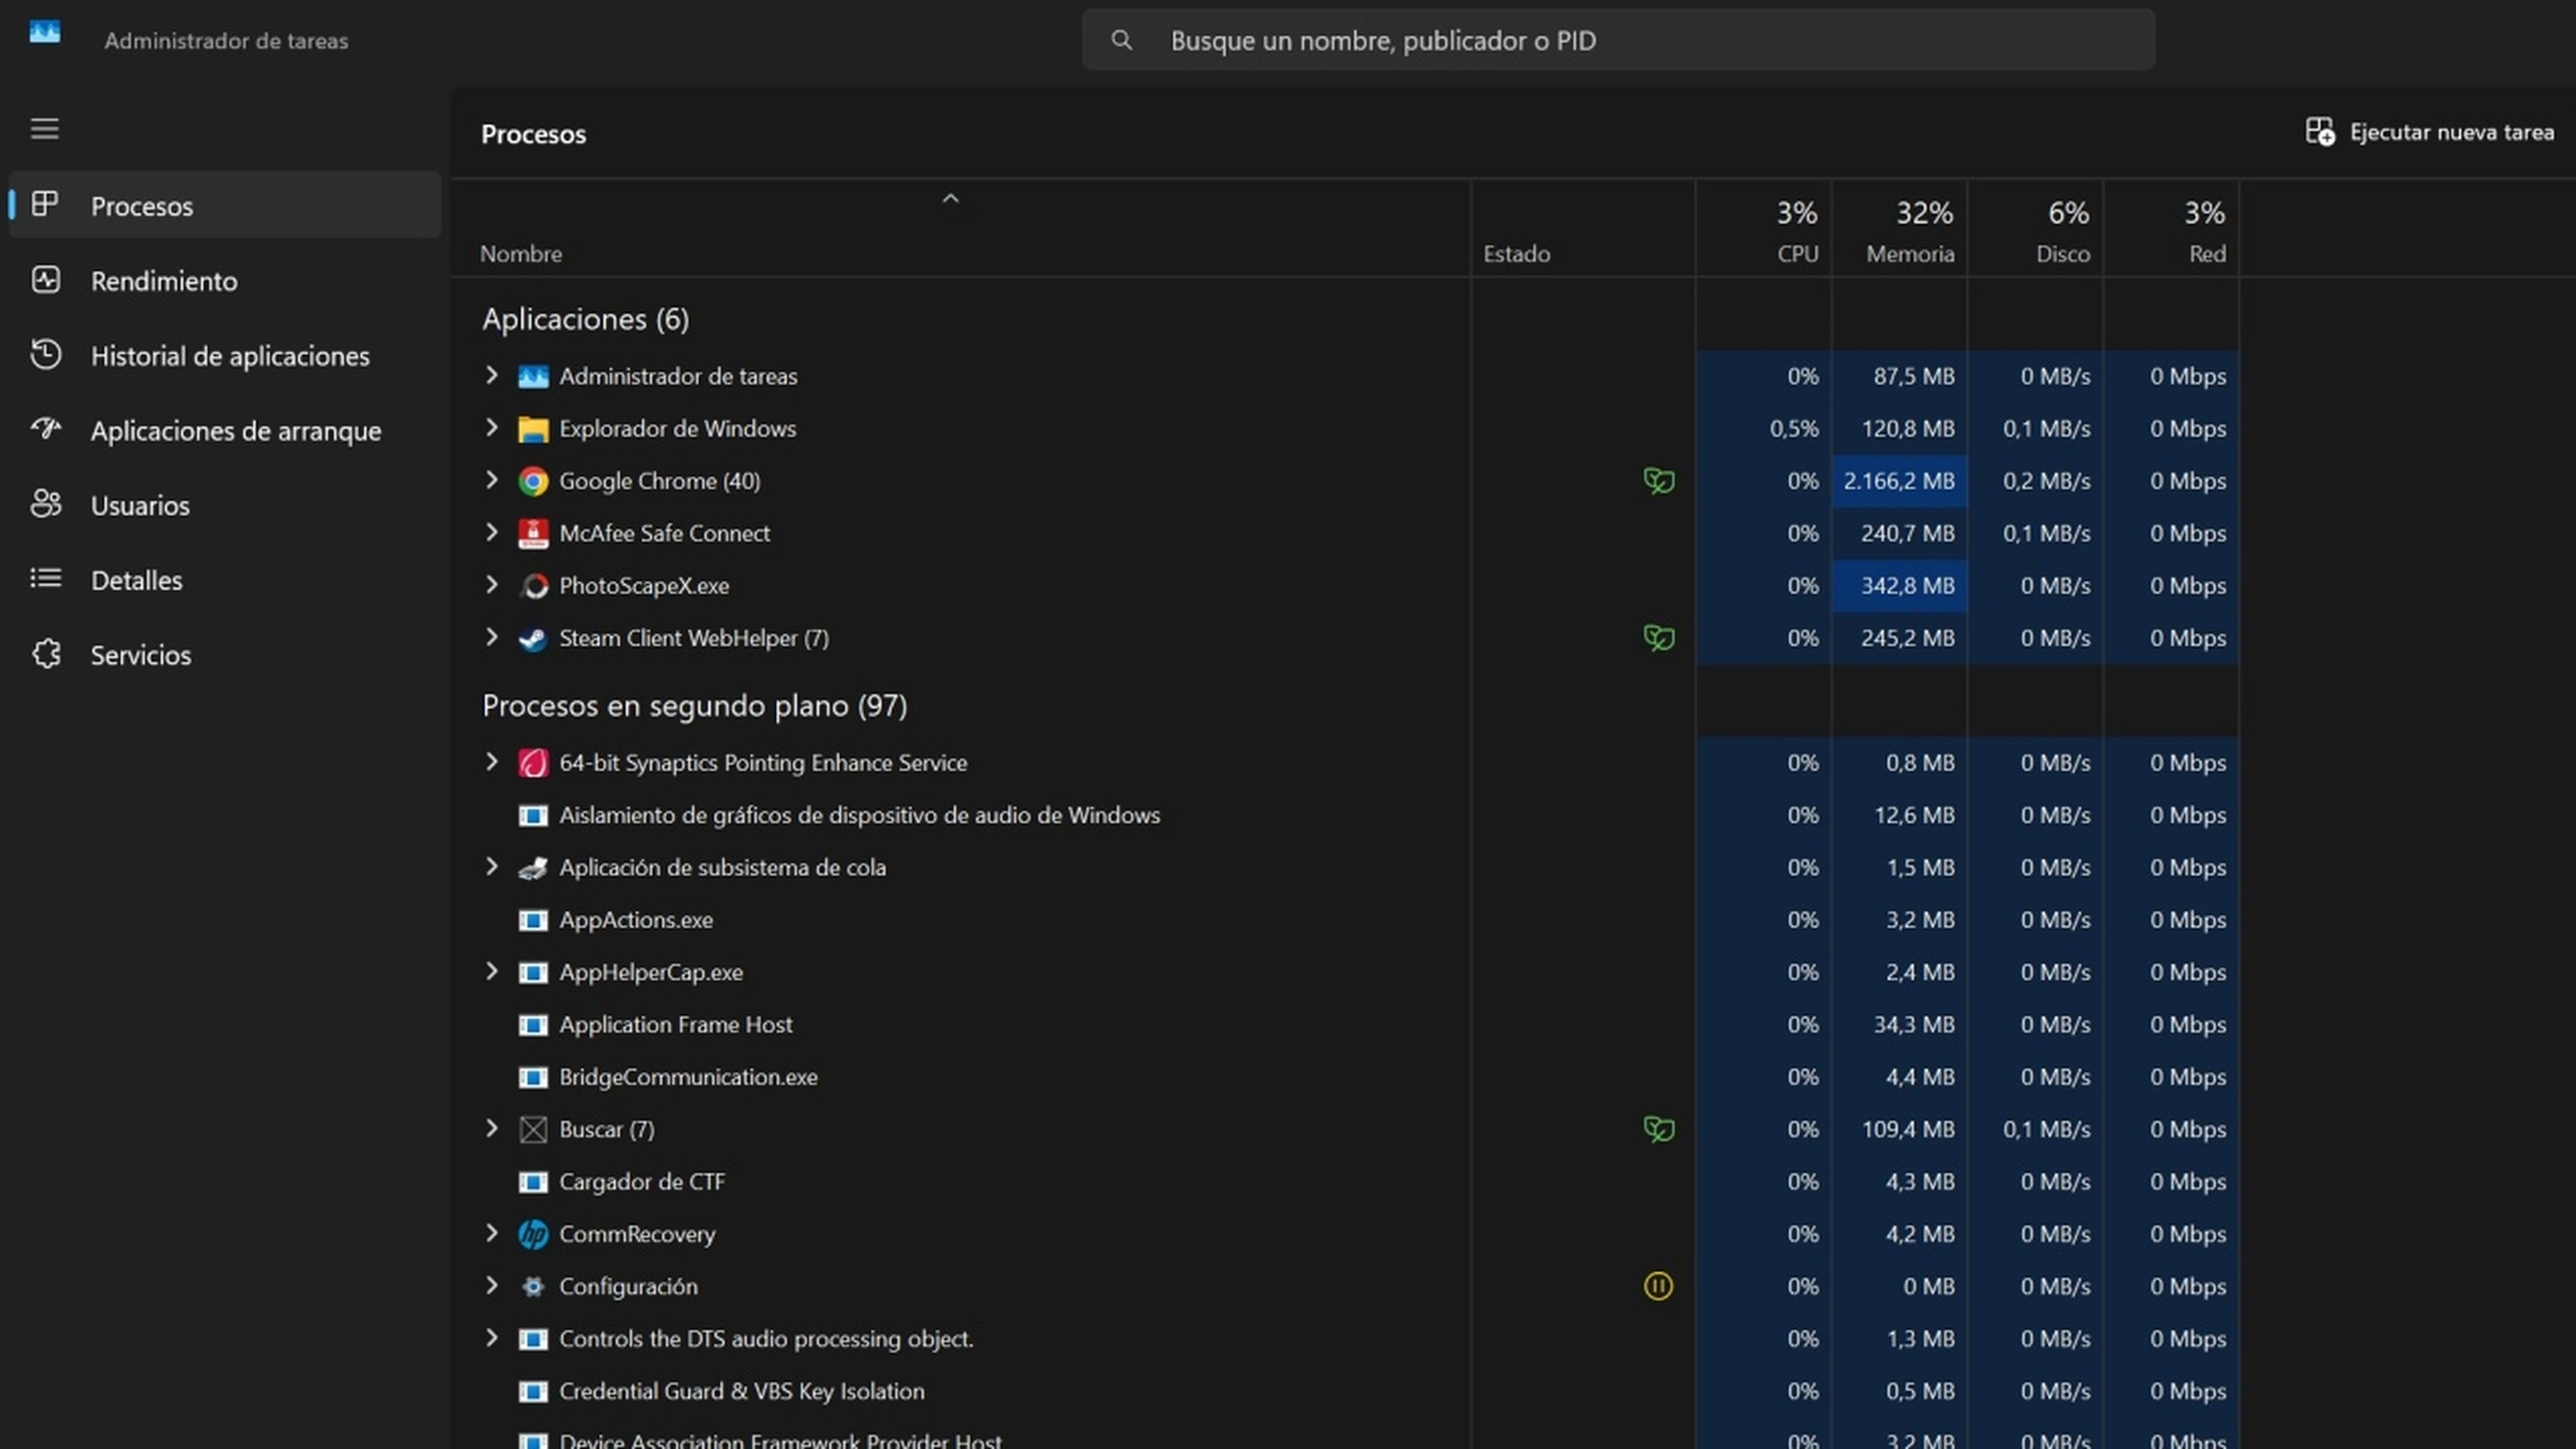Expand McAfee Safe Connect row
This screenshot has width=2576, height=1449.
coord(491,532)
